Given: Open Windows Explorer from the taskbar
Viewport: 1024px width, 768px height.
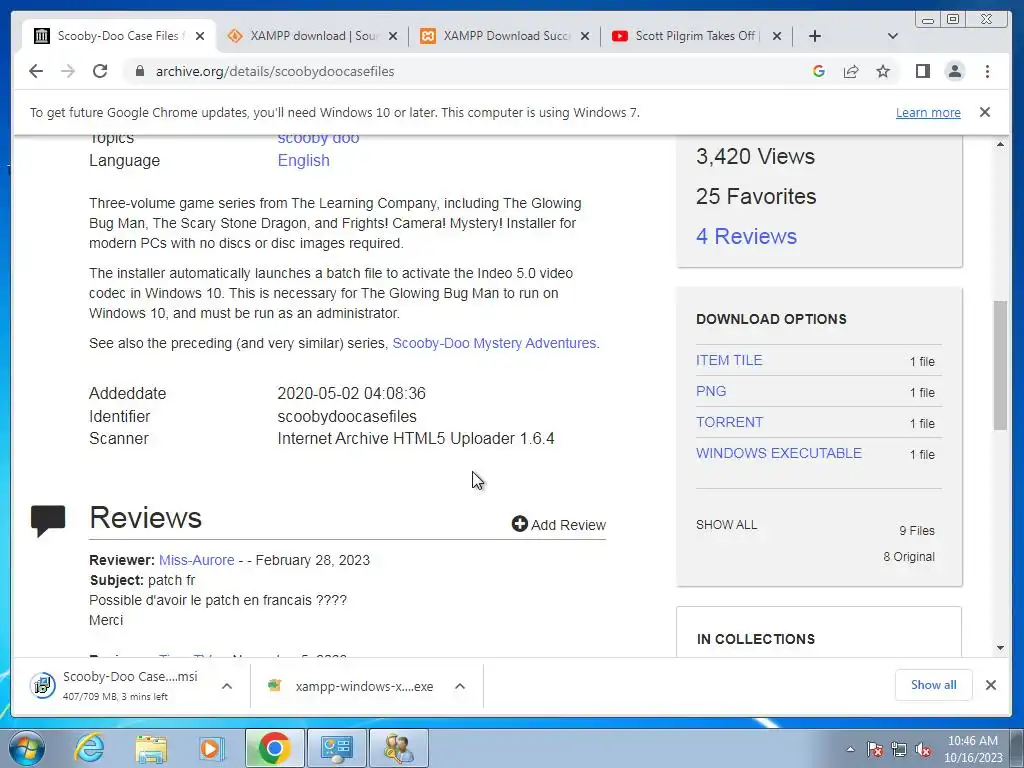Looking at the screenshot, I should (x=151, y=748).
